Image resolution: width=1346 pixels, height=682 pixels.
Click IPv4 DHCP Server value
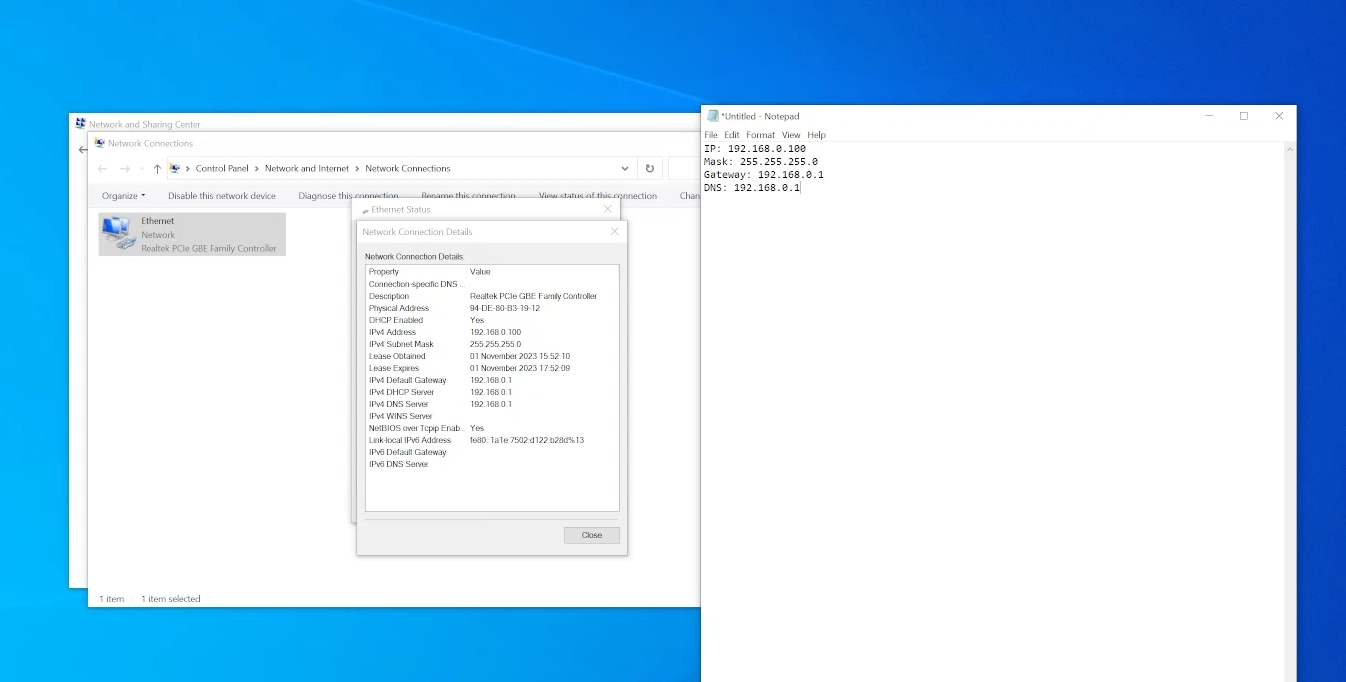coord(491,392)
